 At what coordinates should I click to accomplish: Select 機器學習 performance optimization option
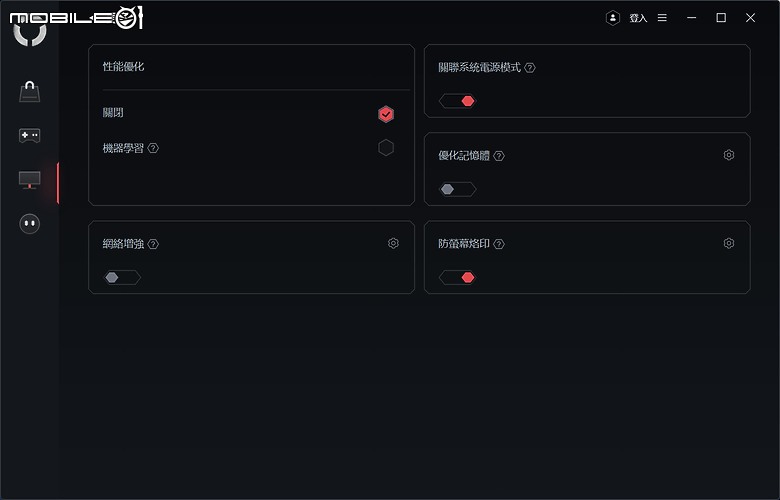[386, 148]
